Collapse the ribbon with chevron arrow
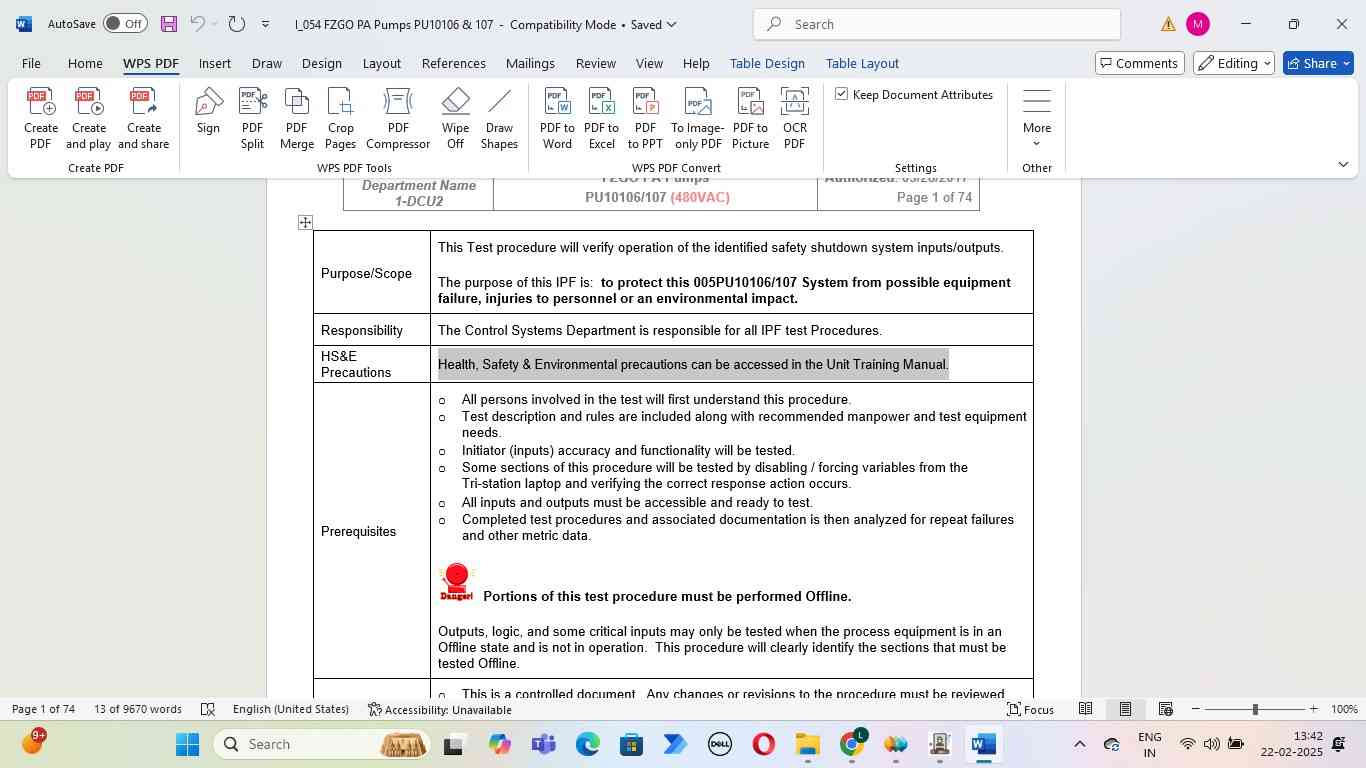Viewport: 1366px width, 768px height. point(1343,164)
